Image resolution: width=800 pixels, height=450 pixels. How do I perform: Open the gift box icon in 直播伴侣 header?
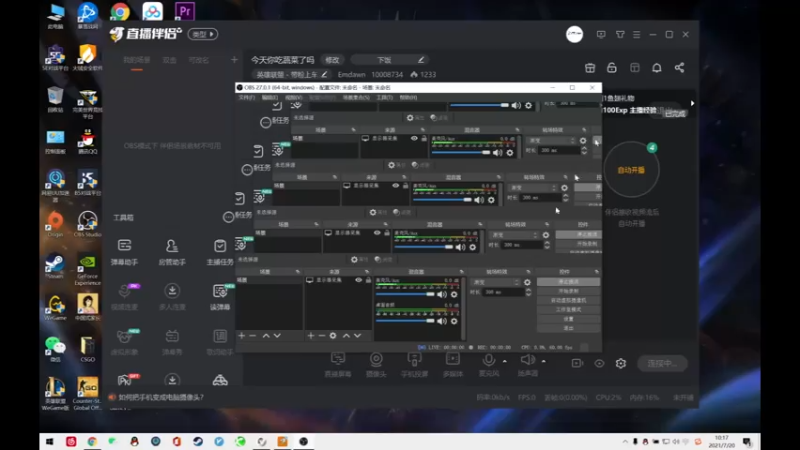coord(590,68)
